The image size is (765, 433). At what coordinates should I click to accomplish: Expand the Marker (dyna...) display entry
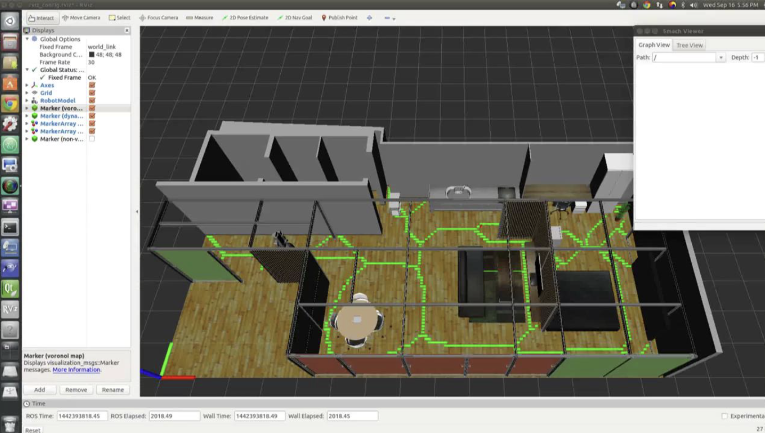pos(27,116)
